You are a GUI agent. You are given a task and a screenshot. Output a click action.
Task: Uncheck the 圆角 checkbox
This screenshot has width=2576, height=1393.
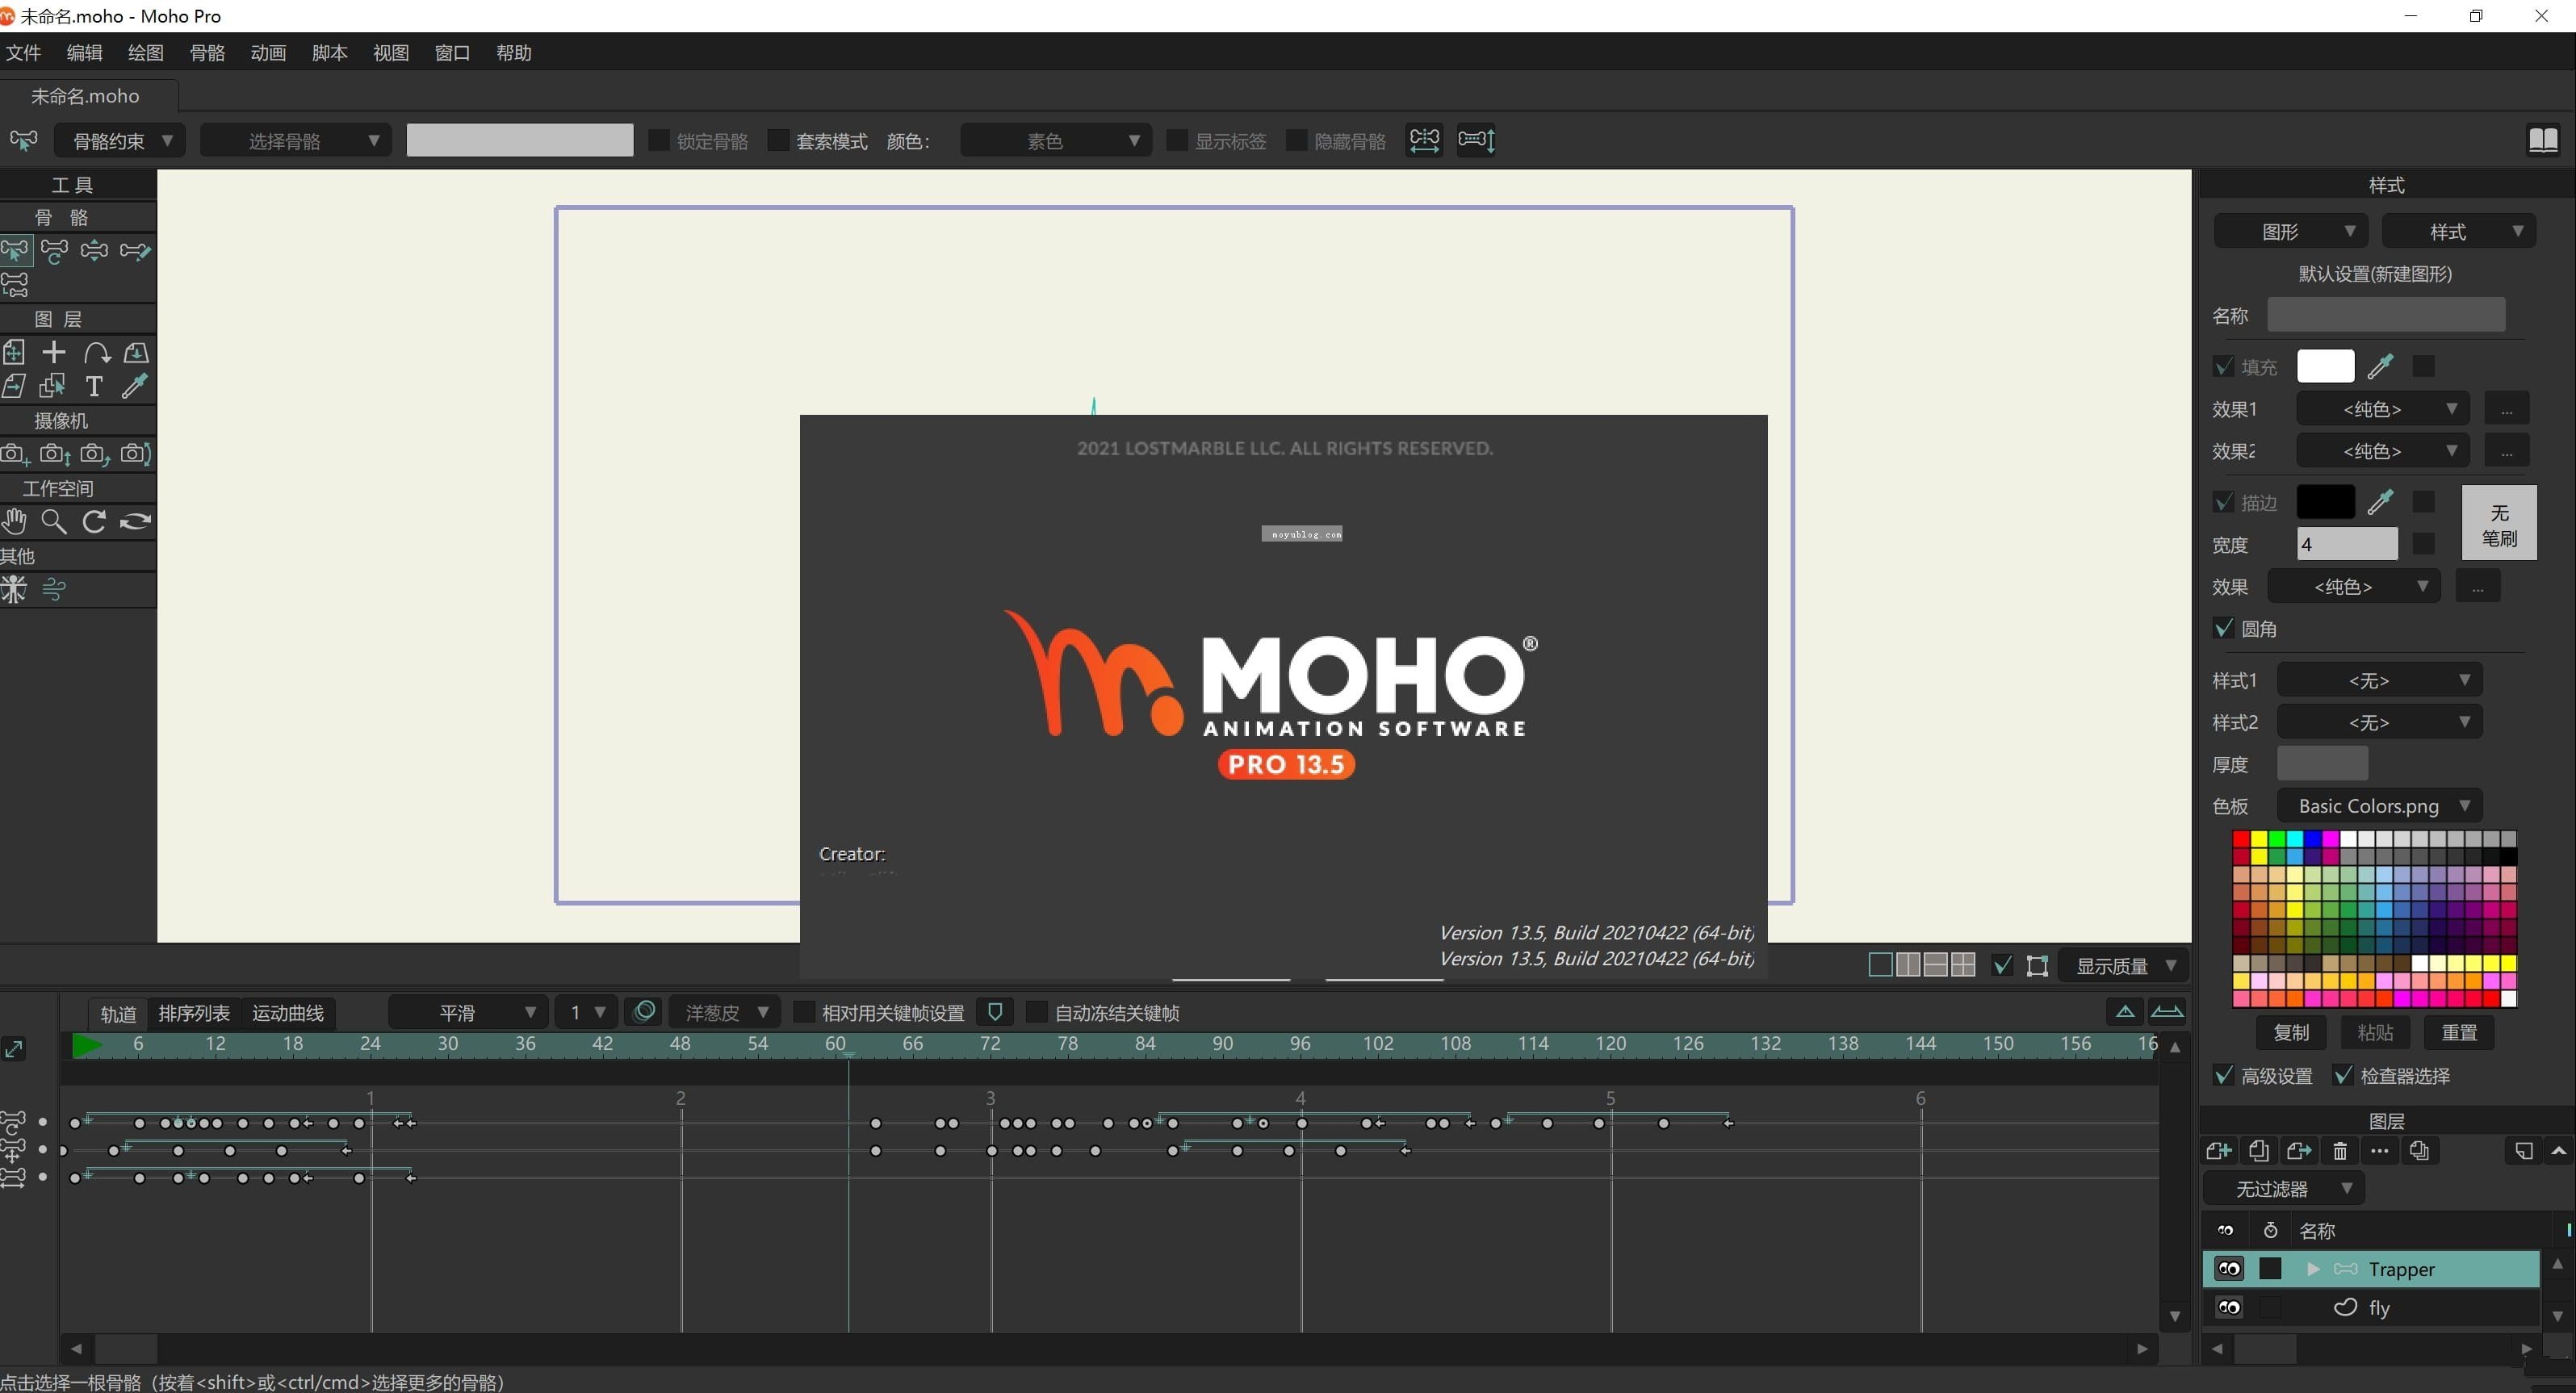coord(2224,628)
